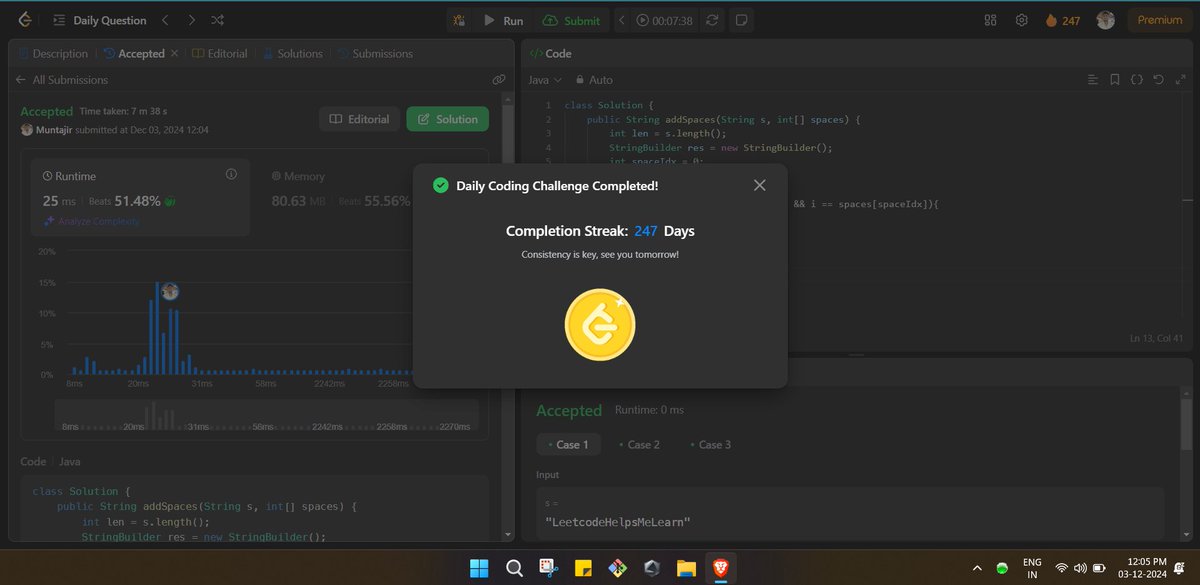
Task: Click the Brave browser taskbar icon
Action: click(x=720, y=568)
